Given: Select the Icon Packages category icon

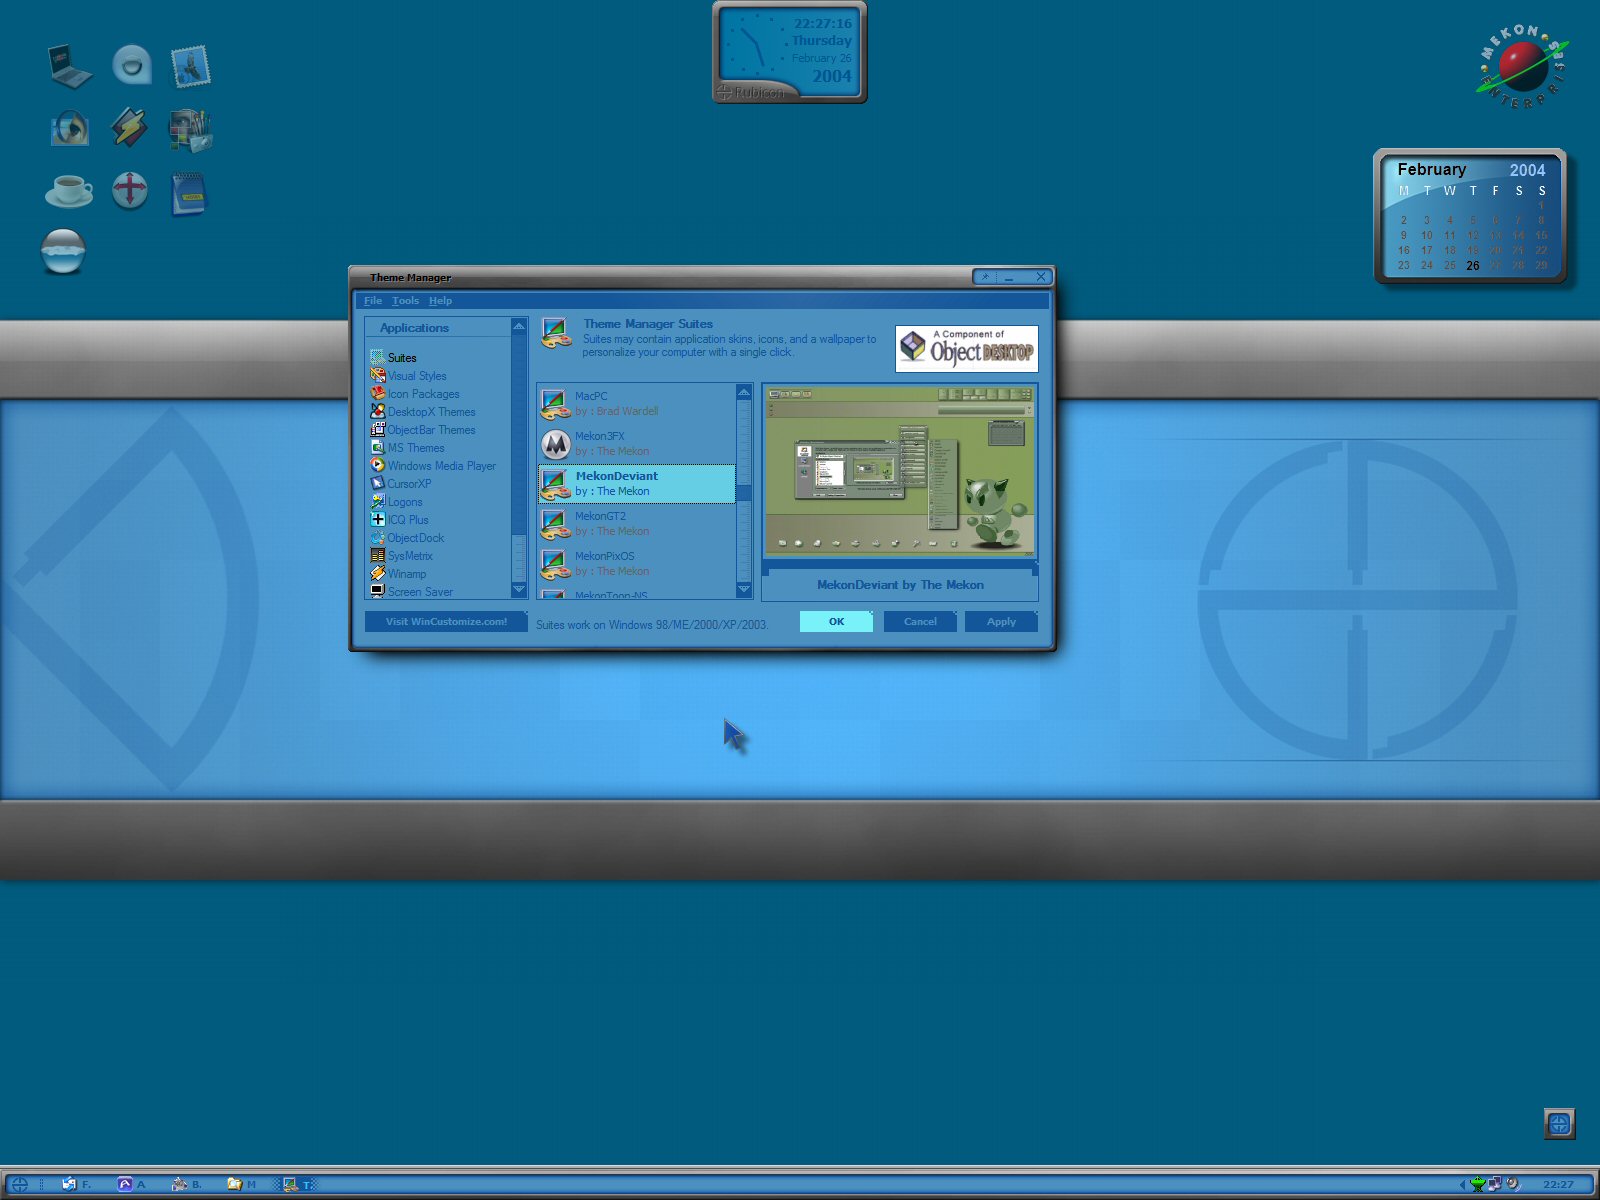Looking at the screenshot, I should (377, 393).
